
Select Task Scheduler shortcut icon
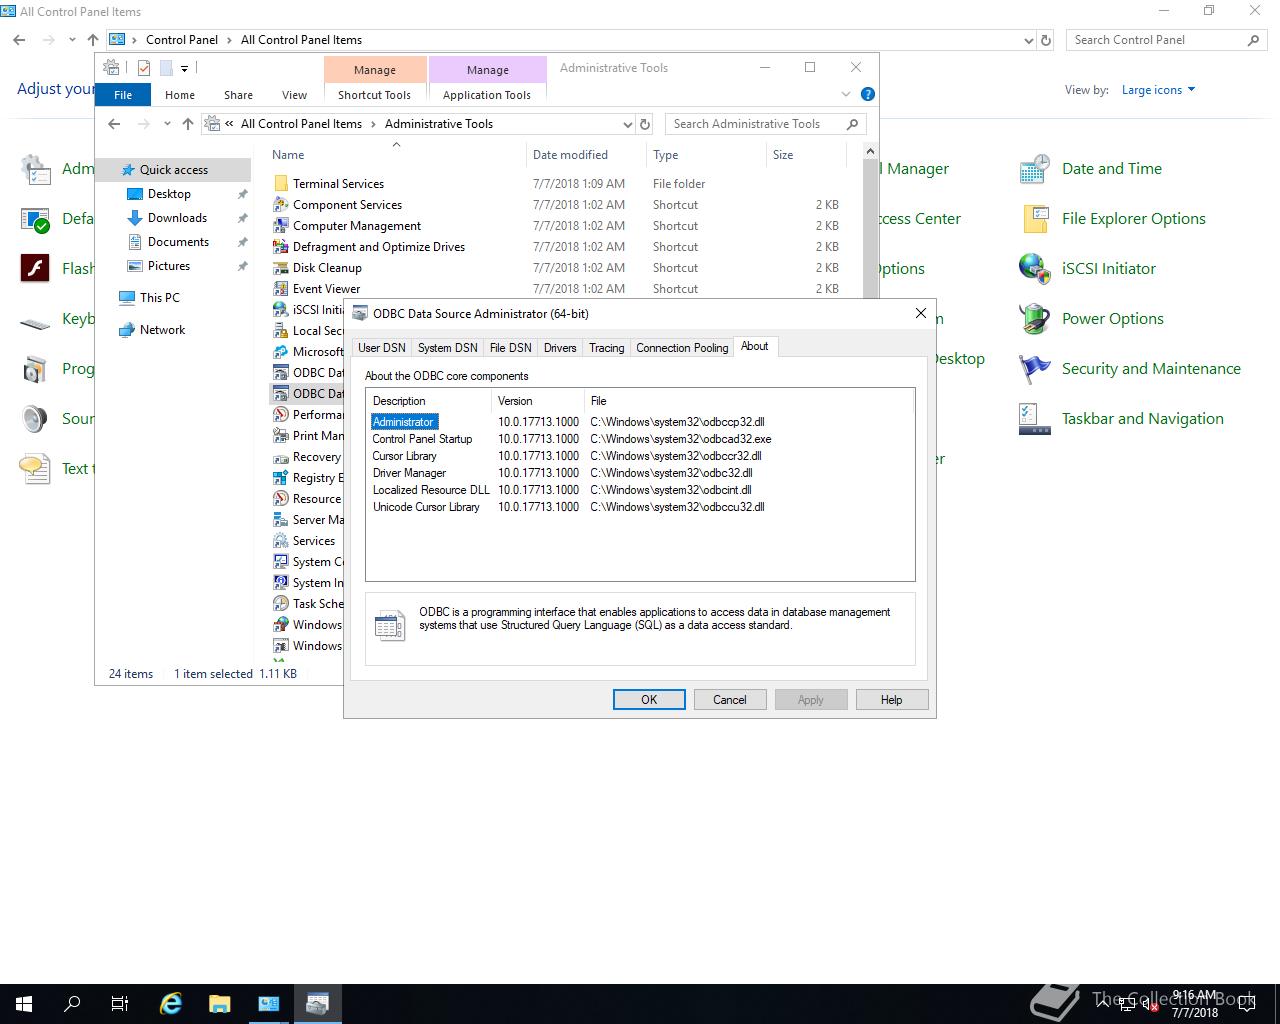(x=281, y=604)
